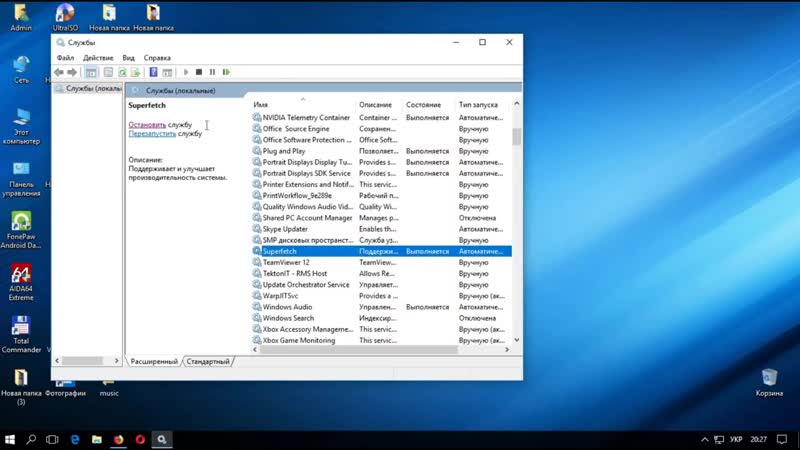Open the FonePaw Android desktop icon

click(x=21, y=230)
